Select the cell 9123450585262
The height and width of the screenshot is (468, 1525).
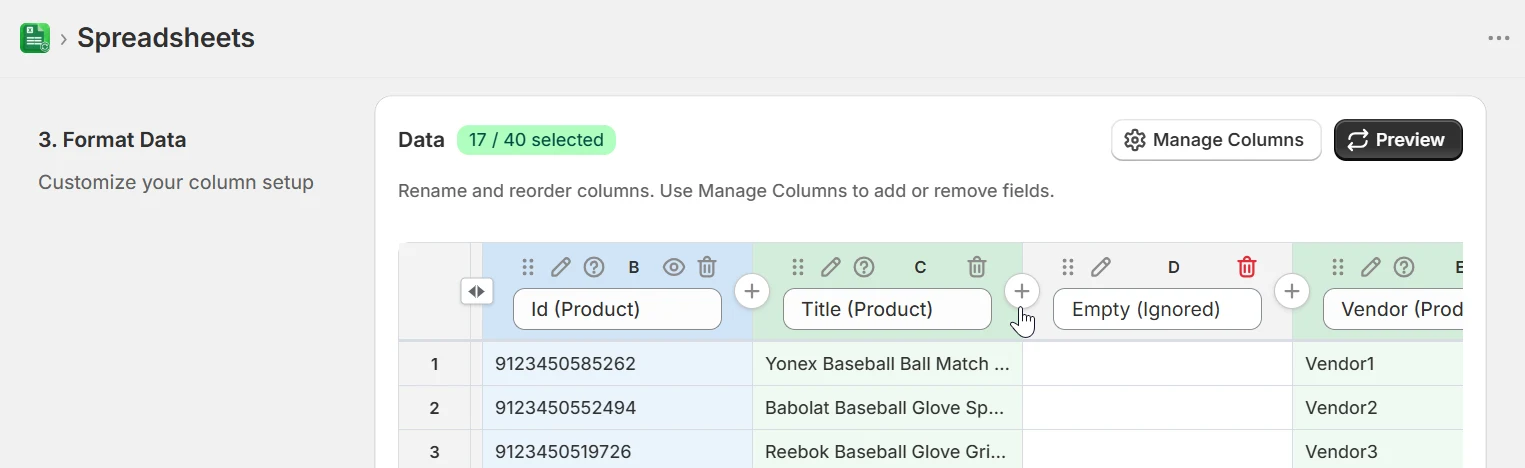tap(617, 364)
